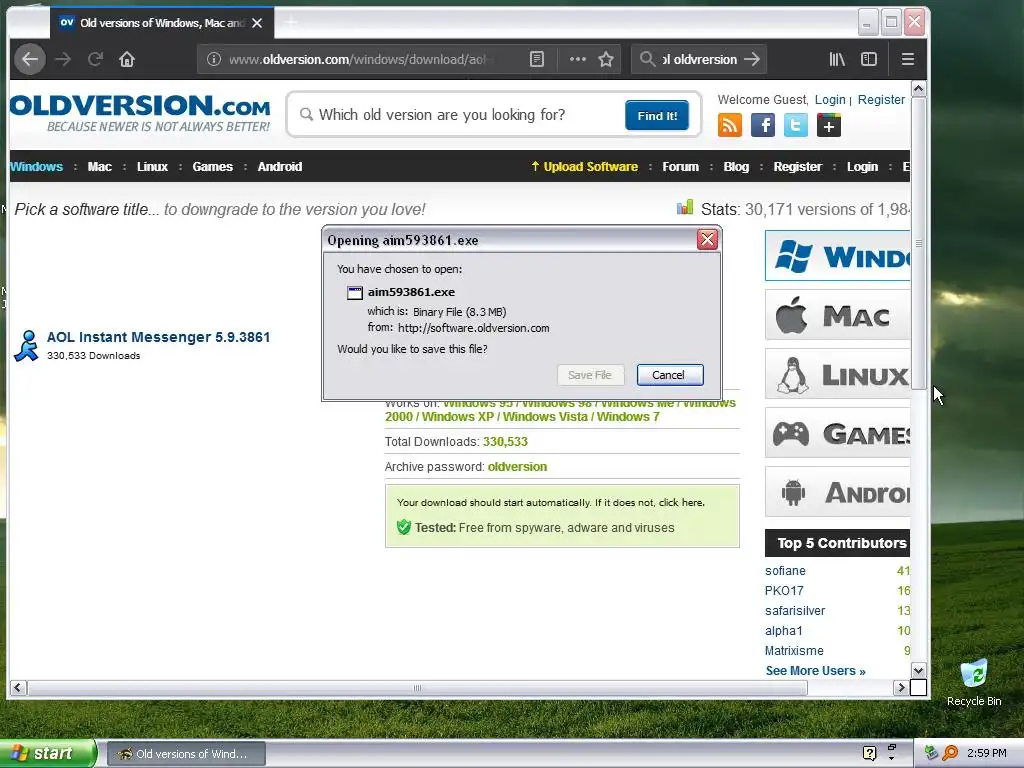Go back using Firefox back arrow

pos(30,59)
